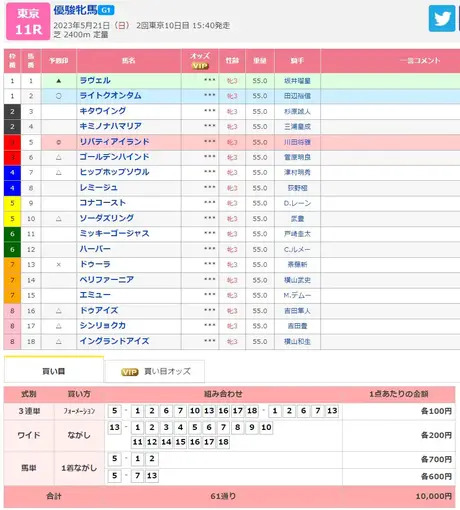Click the VIP badge on 買い目オッズ tab
Image resolution: width=460 pixels, height=510 pixels.
coord(130,372)
